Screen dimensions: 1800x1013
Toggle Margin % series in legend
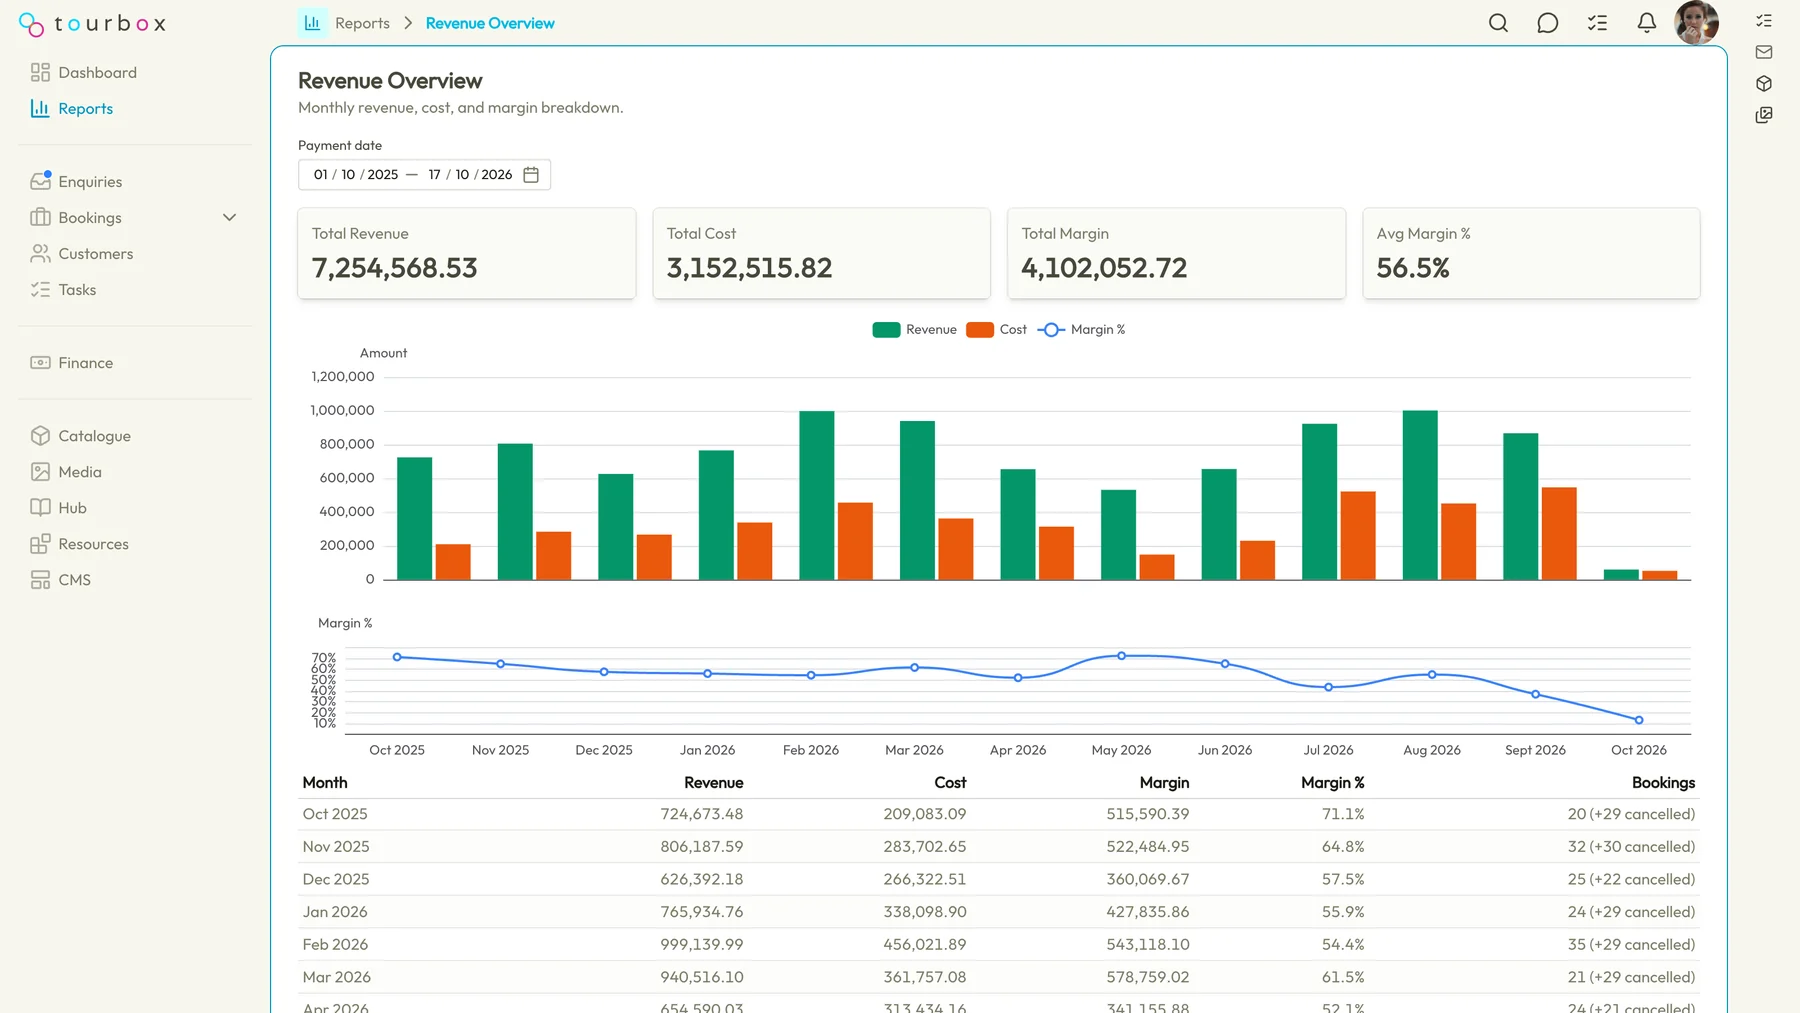click(x=1081, y=330)
